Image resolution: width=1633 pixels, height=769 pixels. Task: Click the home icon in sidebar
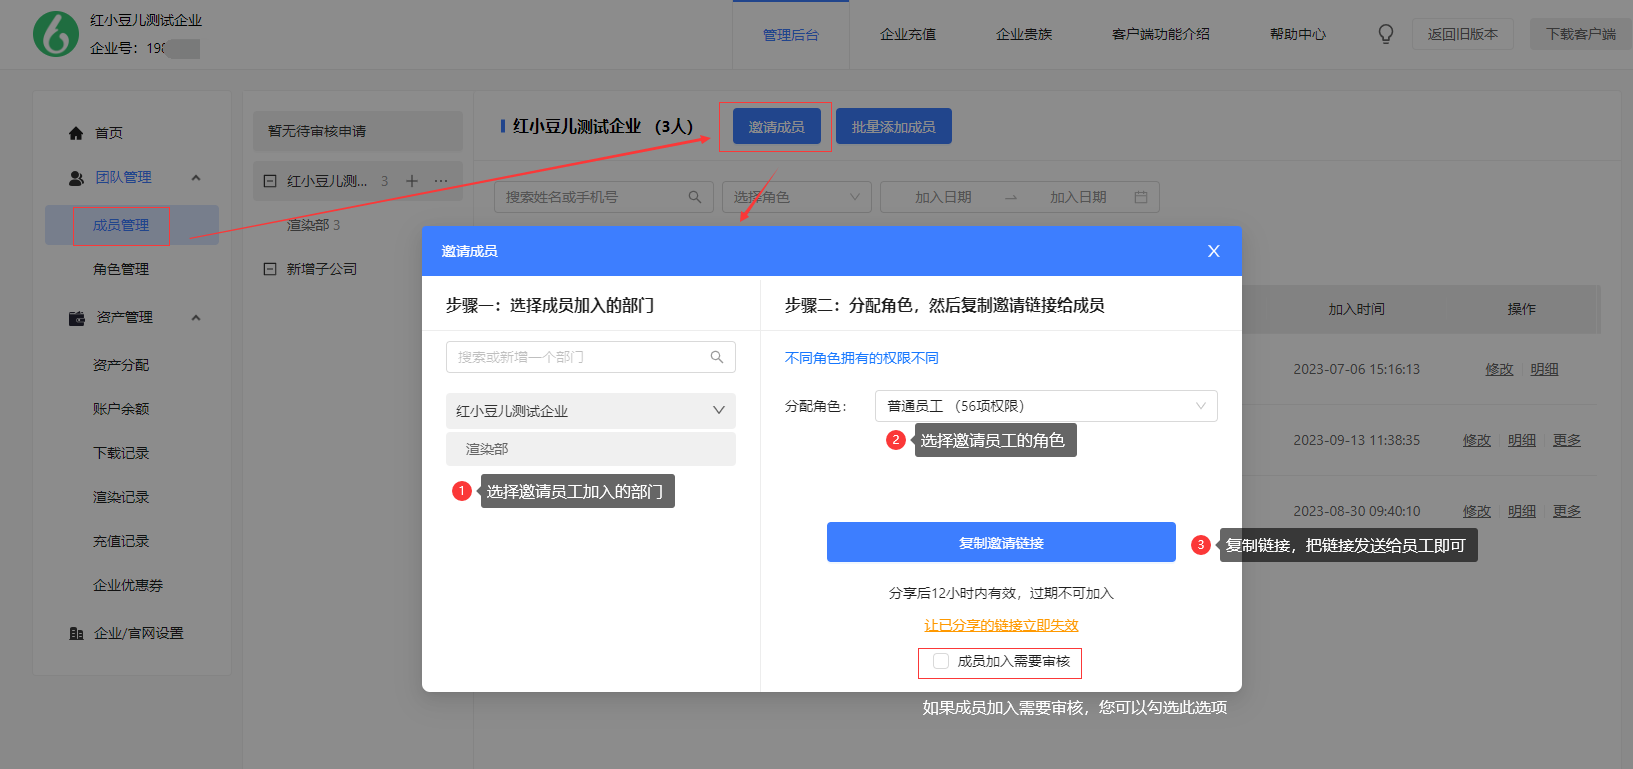click(76, 133)
